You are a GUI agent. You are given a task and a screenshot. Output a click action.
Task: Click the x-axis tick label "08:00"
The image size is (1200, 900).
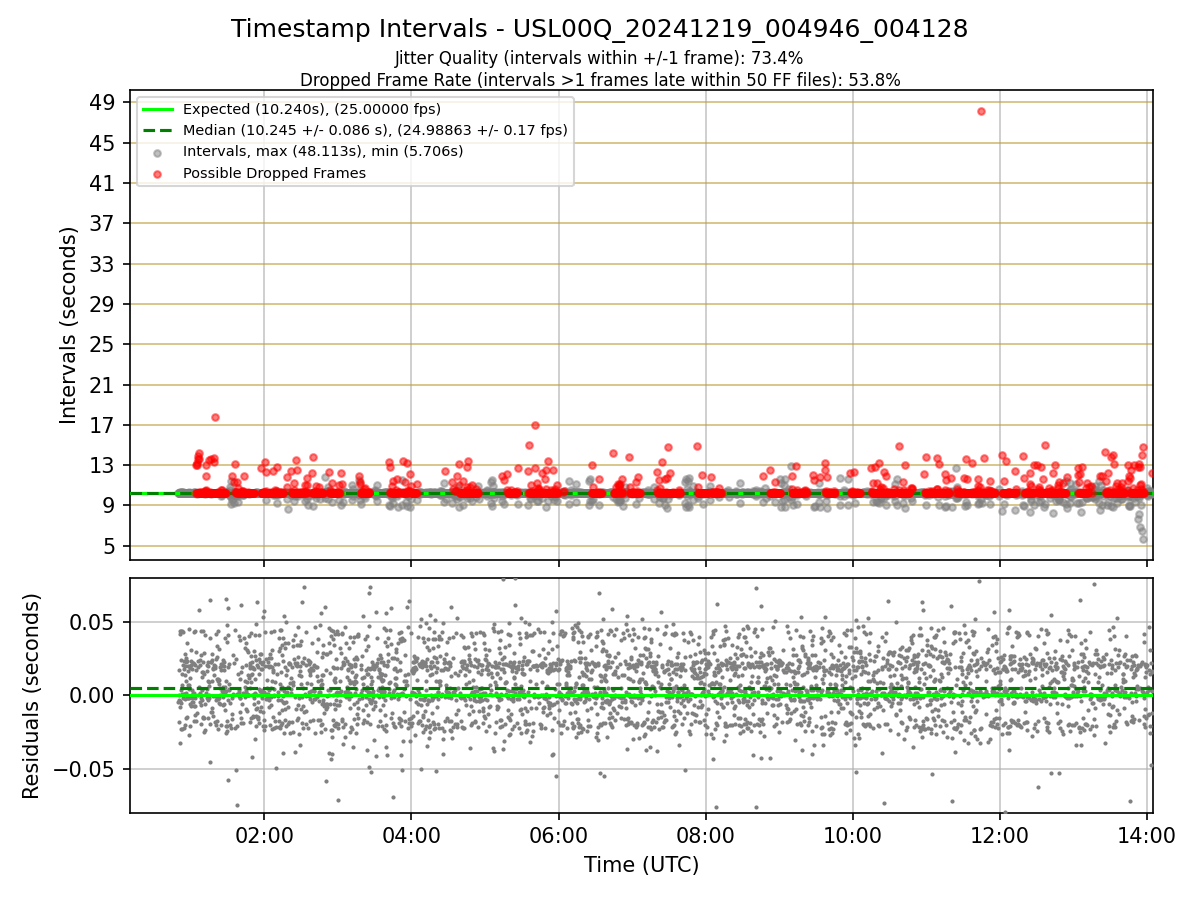click(706, 835)
